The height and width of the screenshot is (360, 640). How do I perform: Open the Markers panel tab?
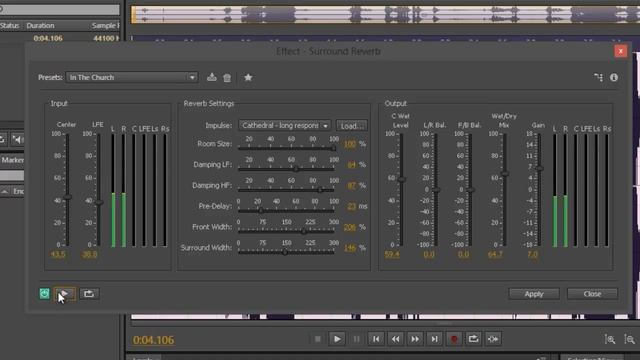click(x=12, y=160)
